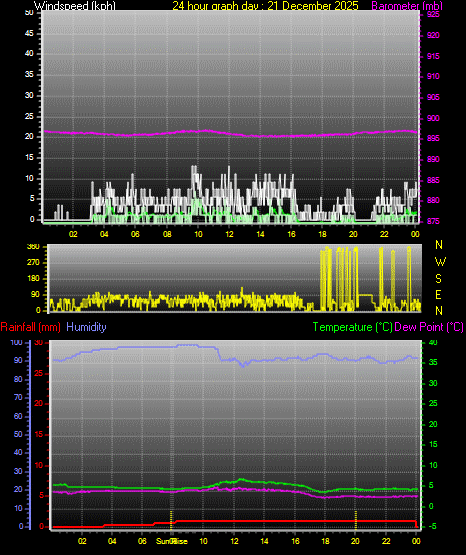Screen dimensions: 466x555
Task: Click the "875" barometer axis value
Action: pyautogui.click(x=433, y=221)
